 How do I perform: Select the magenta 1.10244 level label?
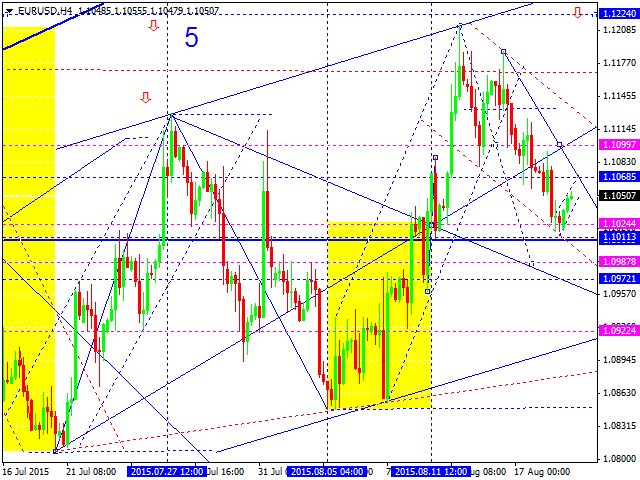[x=619, y=224]
